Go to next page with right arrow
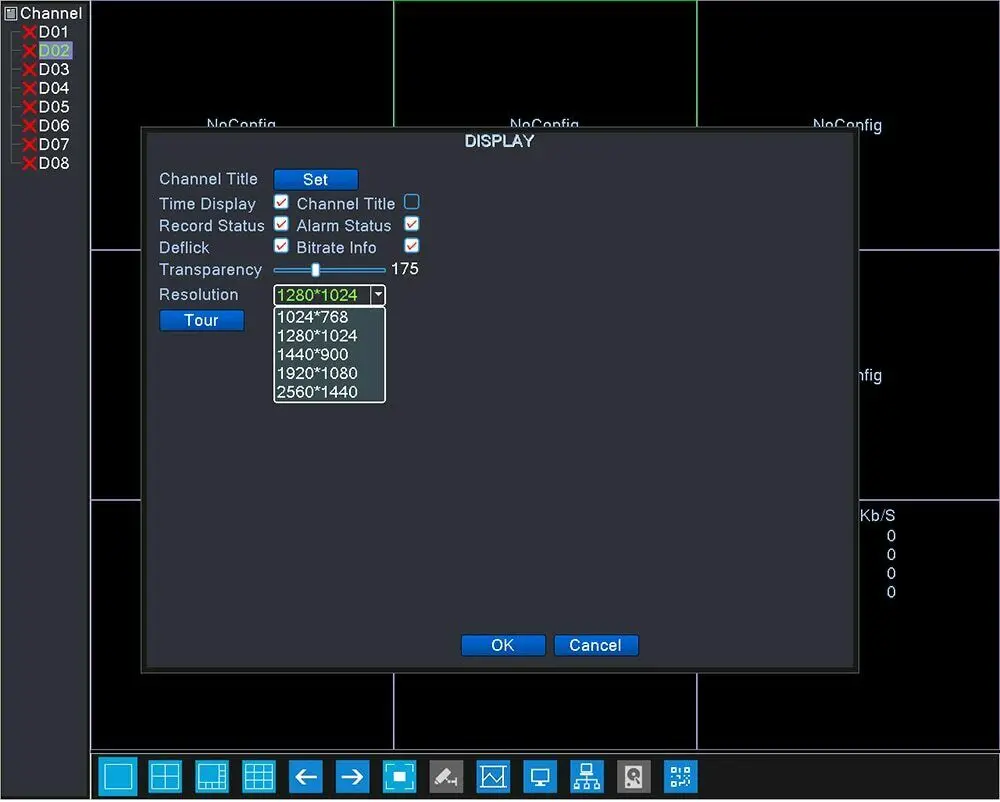The width and height of the screenshot is (1000, 802). tap(352, 778)
